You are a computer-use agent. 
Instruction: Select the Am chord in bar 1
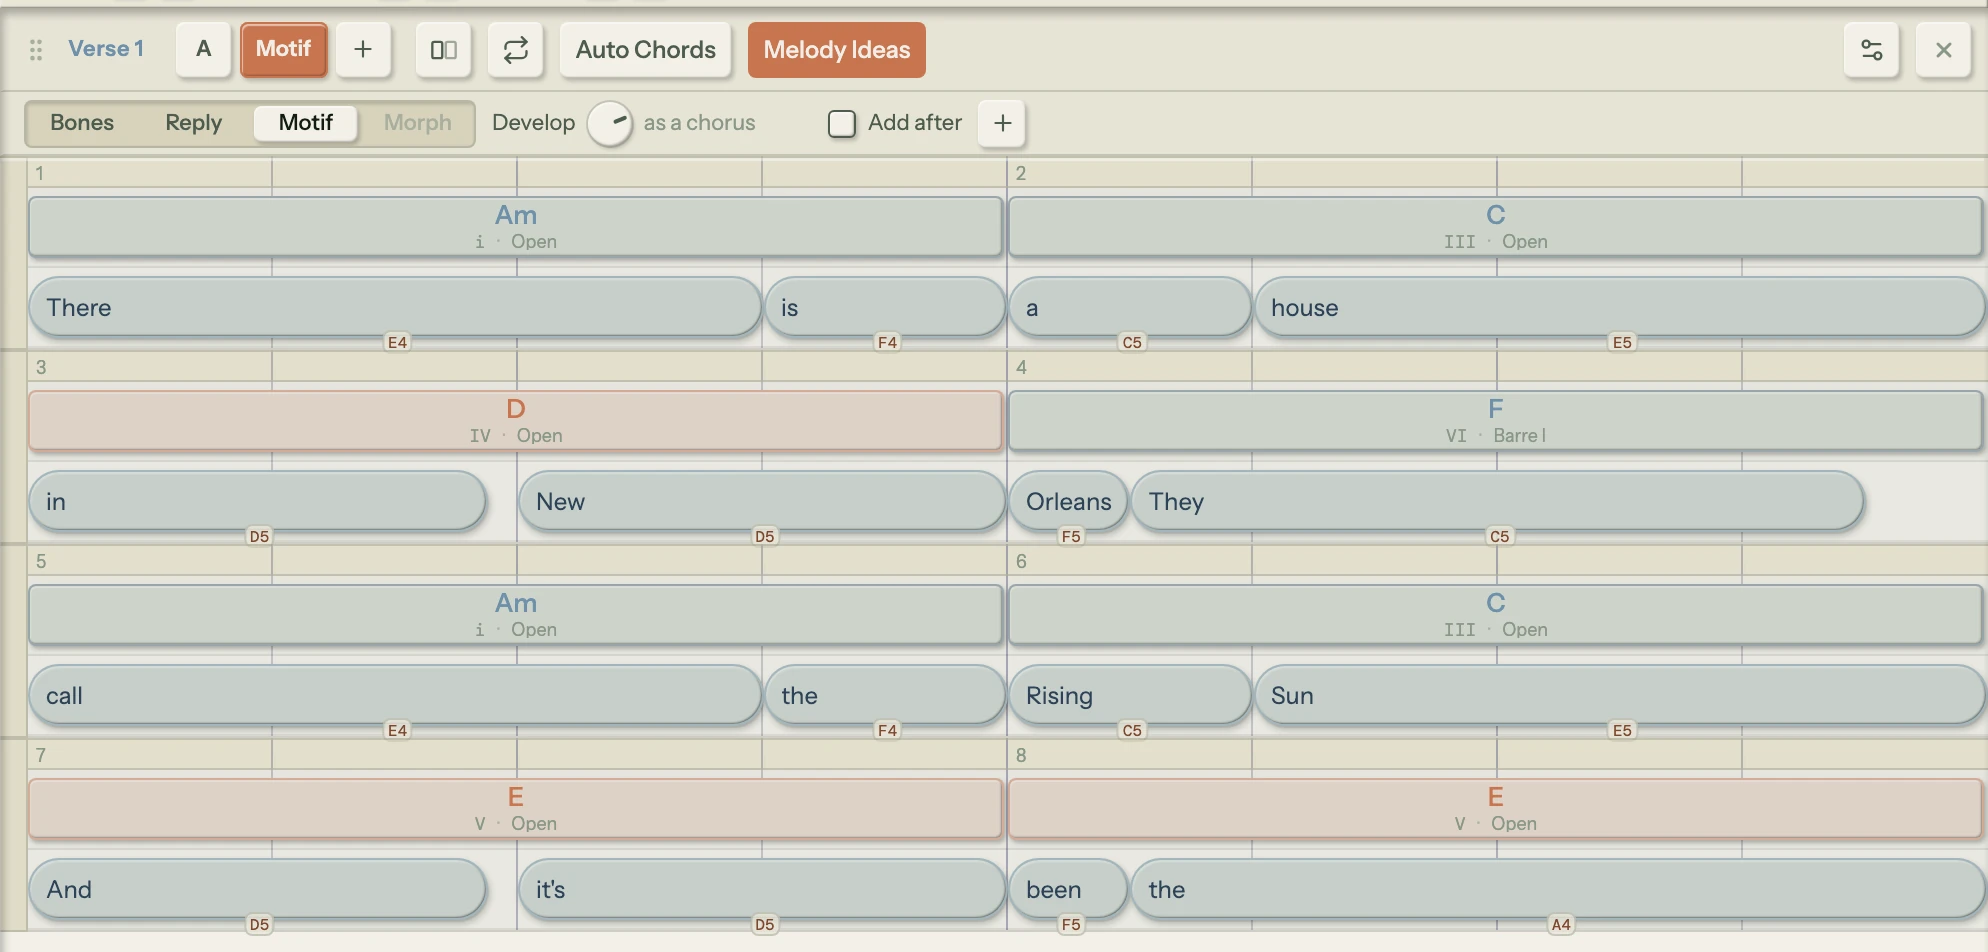pyautogui.click(x=515, y=226)
